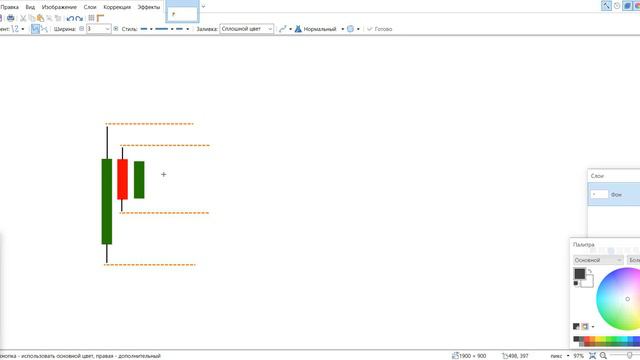Screen dimensions: 640x360
Task: Click the Copy icon in toolbar
Action: 32,18
